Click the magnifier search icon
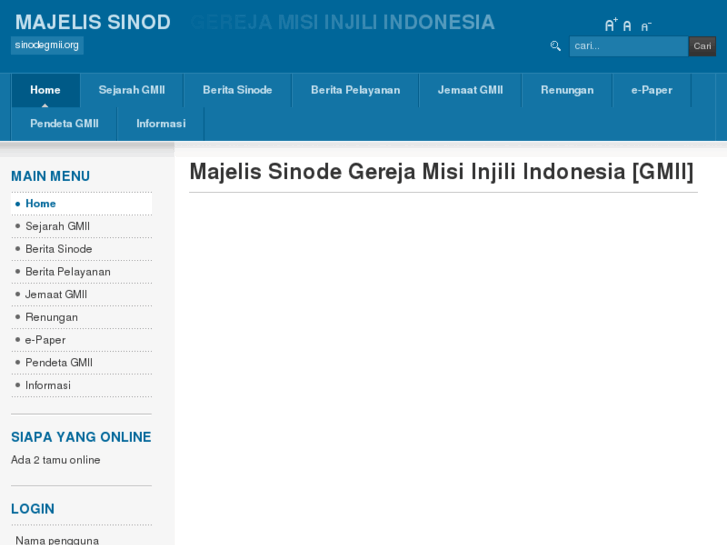This screenshot has height=545, width=727. point(555,46)
